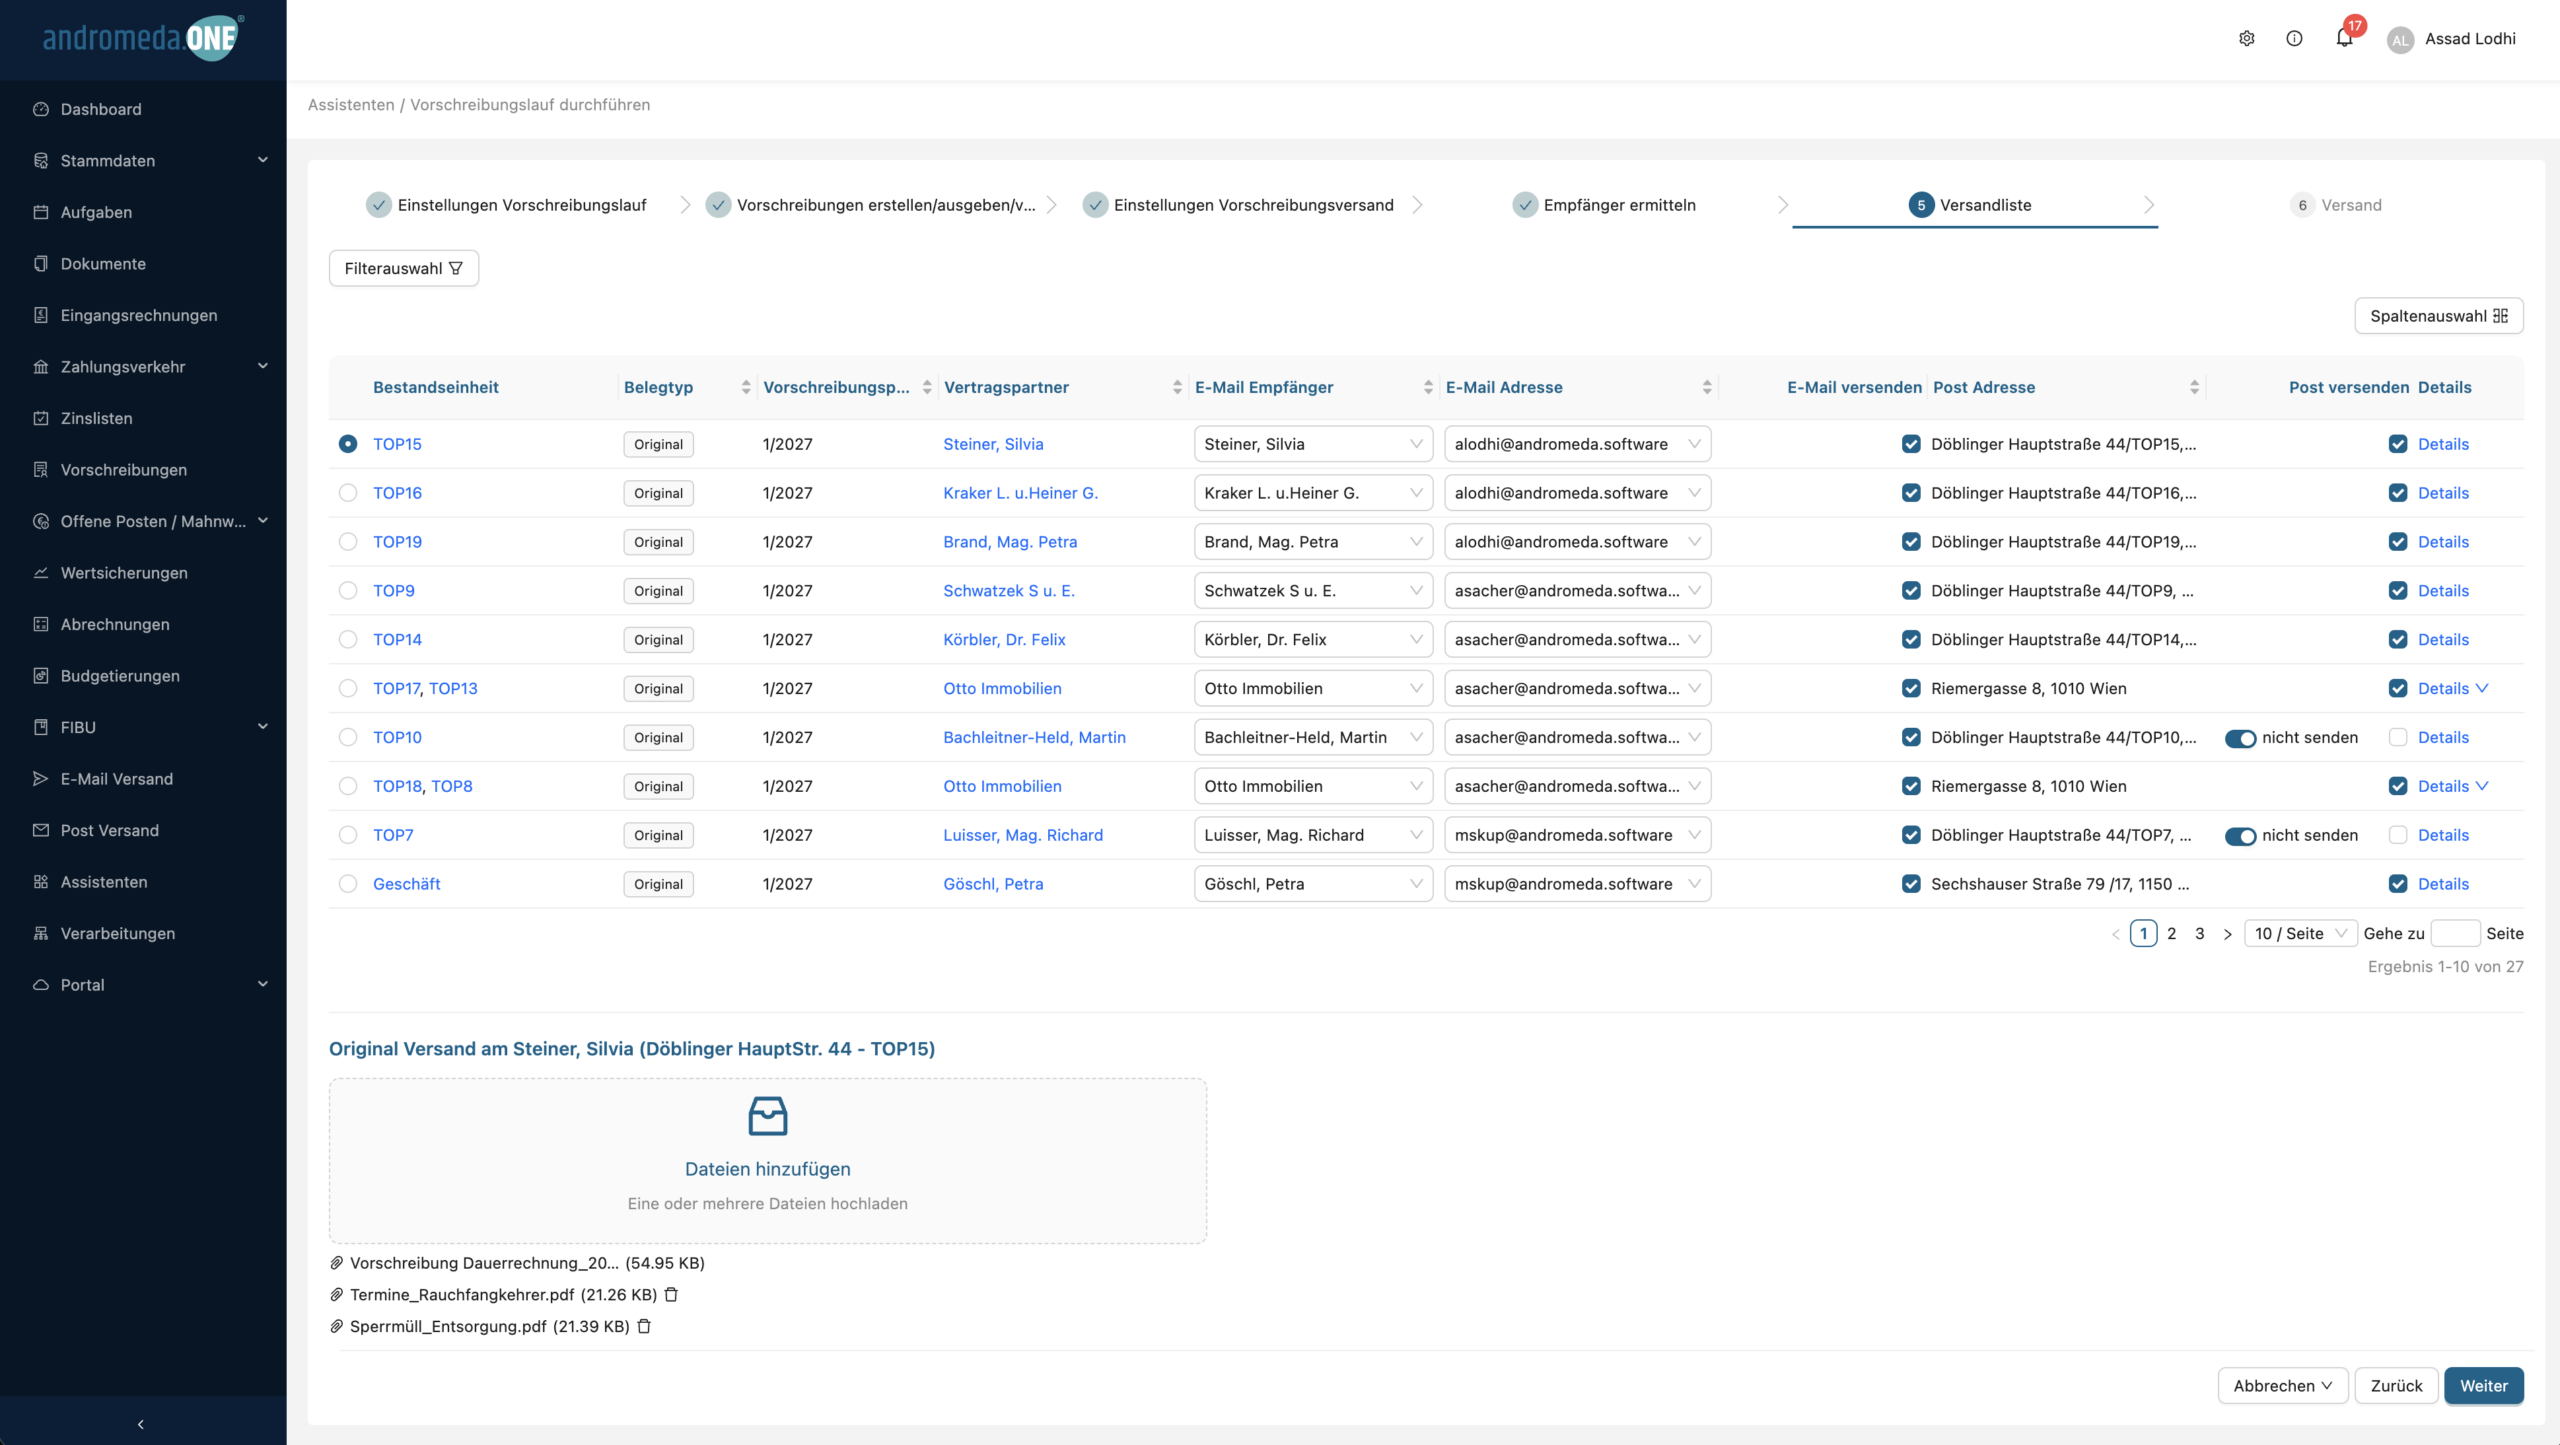
Task: Remove Sperrmüll_Entsorgung.pdf via trash icon
Action: 644,1326
